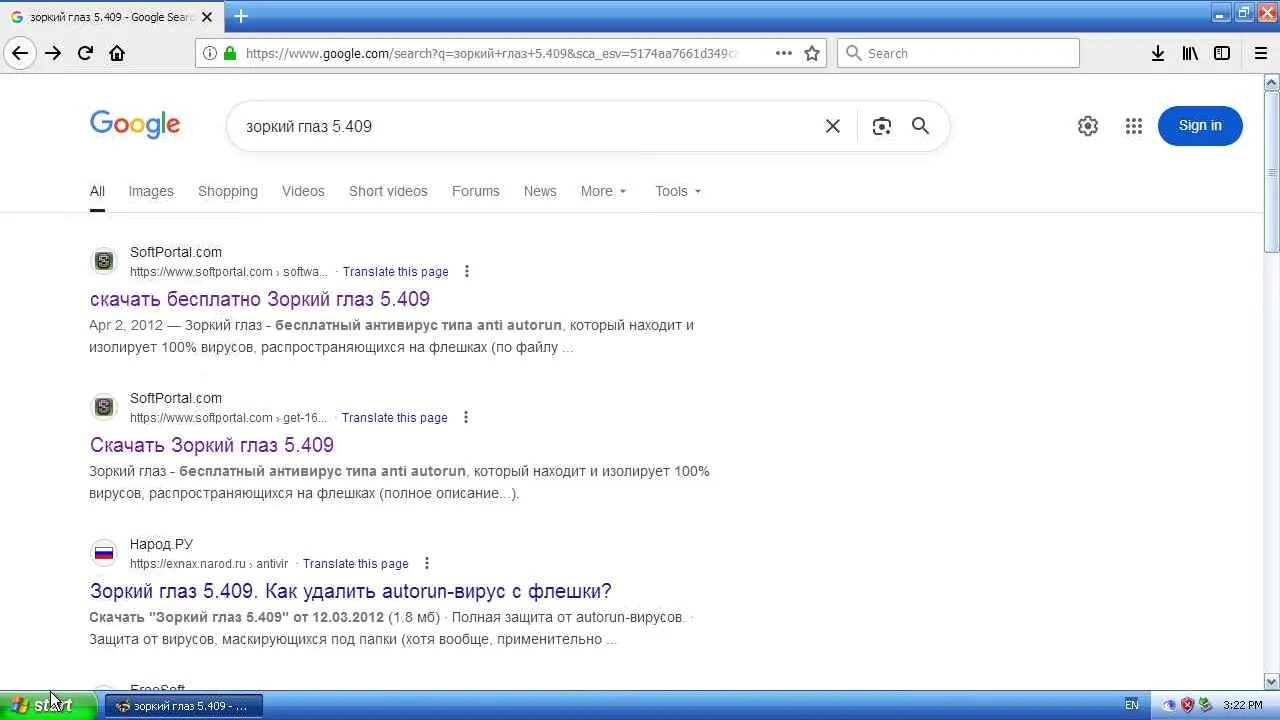Submit search with magnifier icon
The image size is (1280, 720).
(x=920, y=126)
